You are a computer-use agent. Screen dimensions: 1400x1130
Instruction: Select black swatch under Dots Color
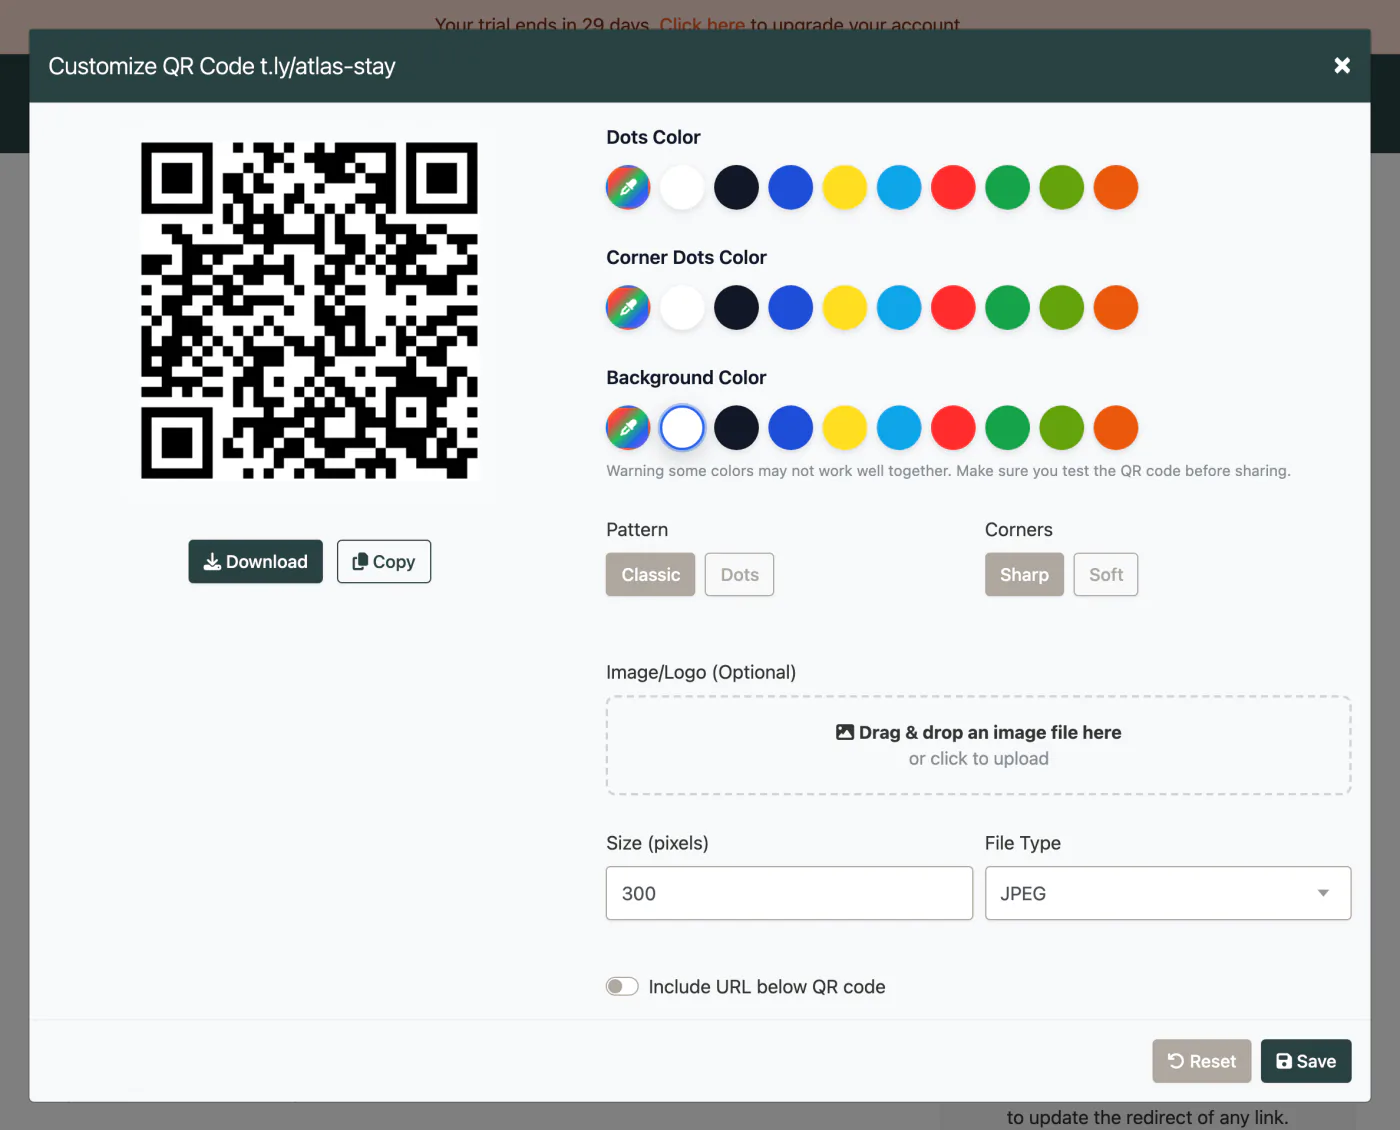click(737, 188)
